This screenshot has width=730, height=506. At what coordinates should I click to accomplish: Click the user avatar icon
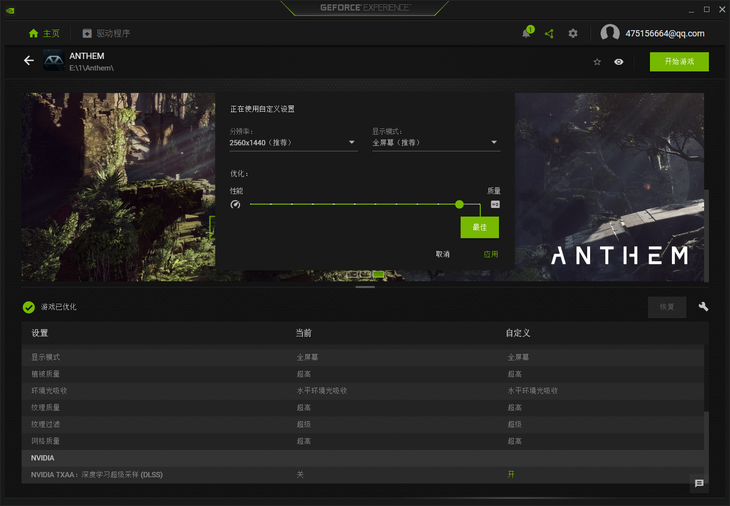point(610,33)
